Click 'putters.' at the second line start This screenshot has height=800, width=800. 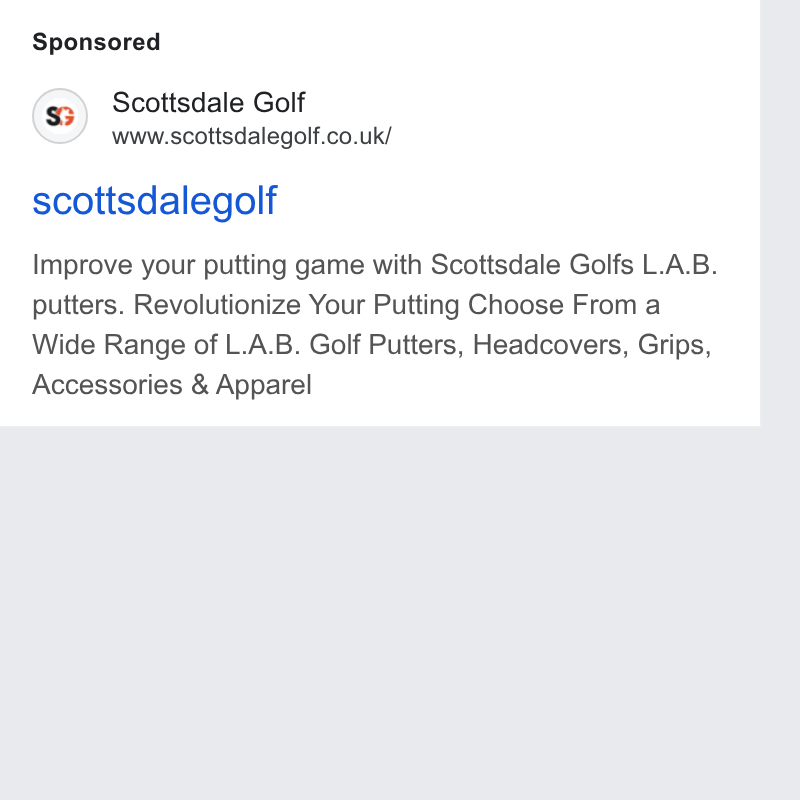click(x=78, y=306)
